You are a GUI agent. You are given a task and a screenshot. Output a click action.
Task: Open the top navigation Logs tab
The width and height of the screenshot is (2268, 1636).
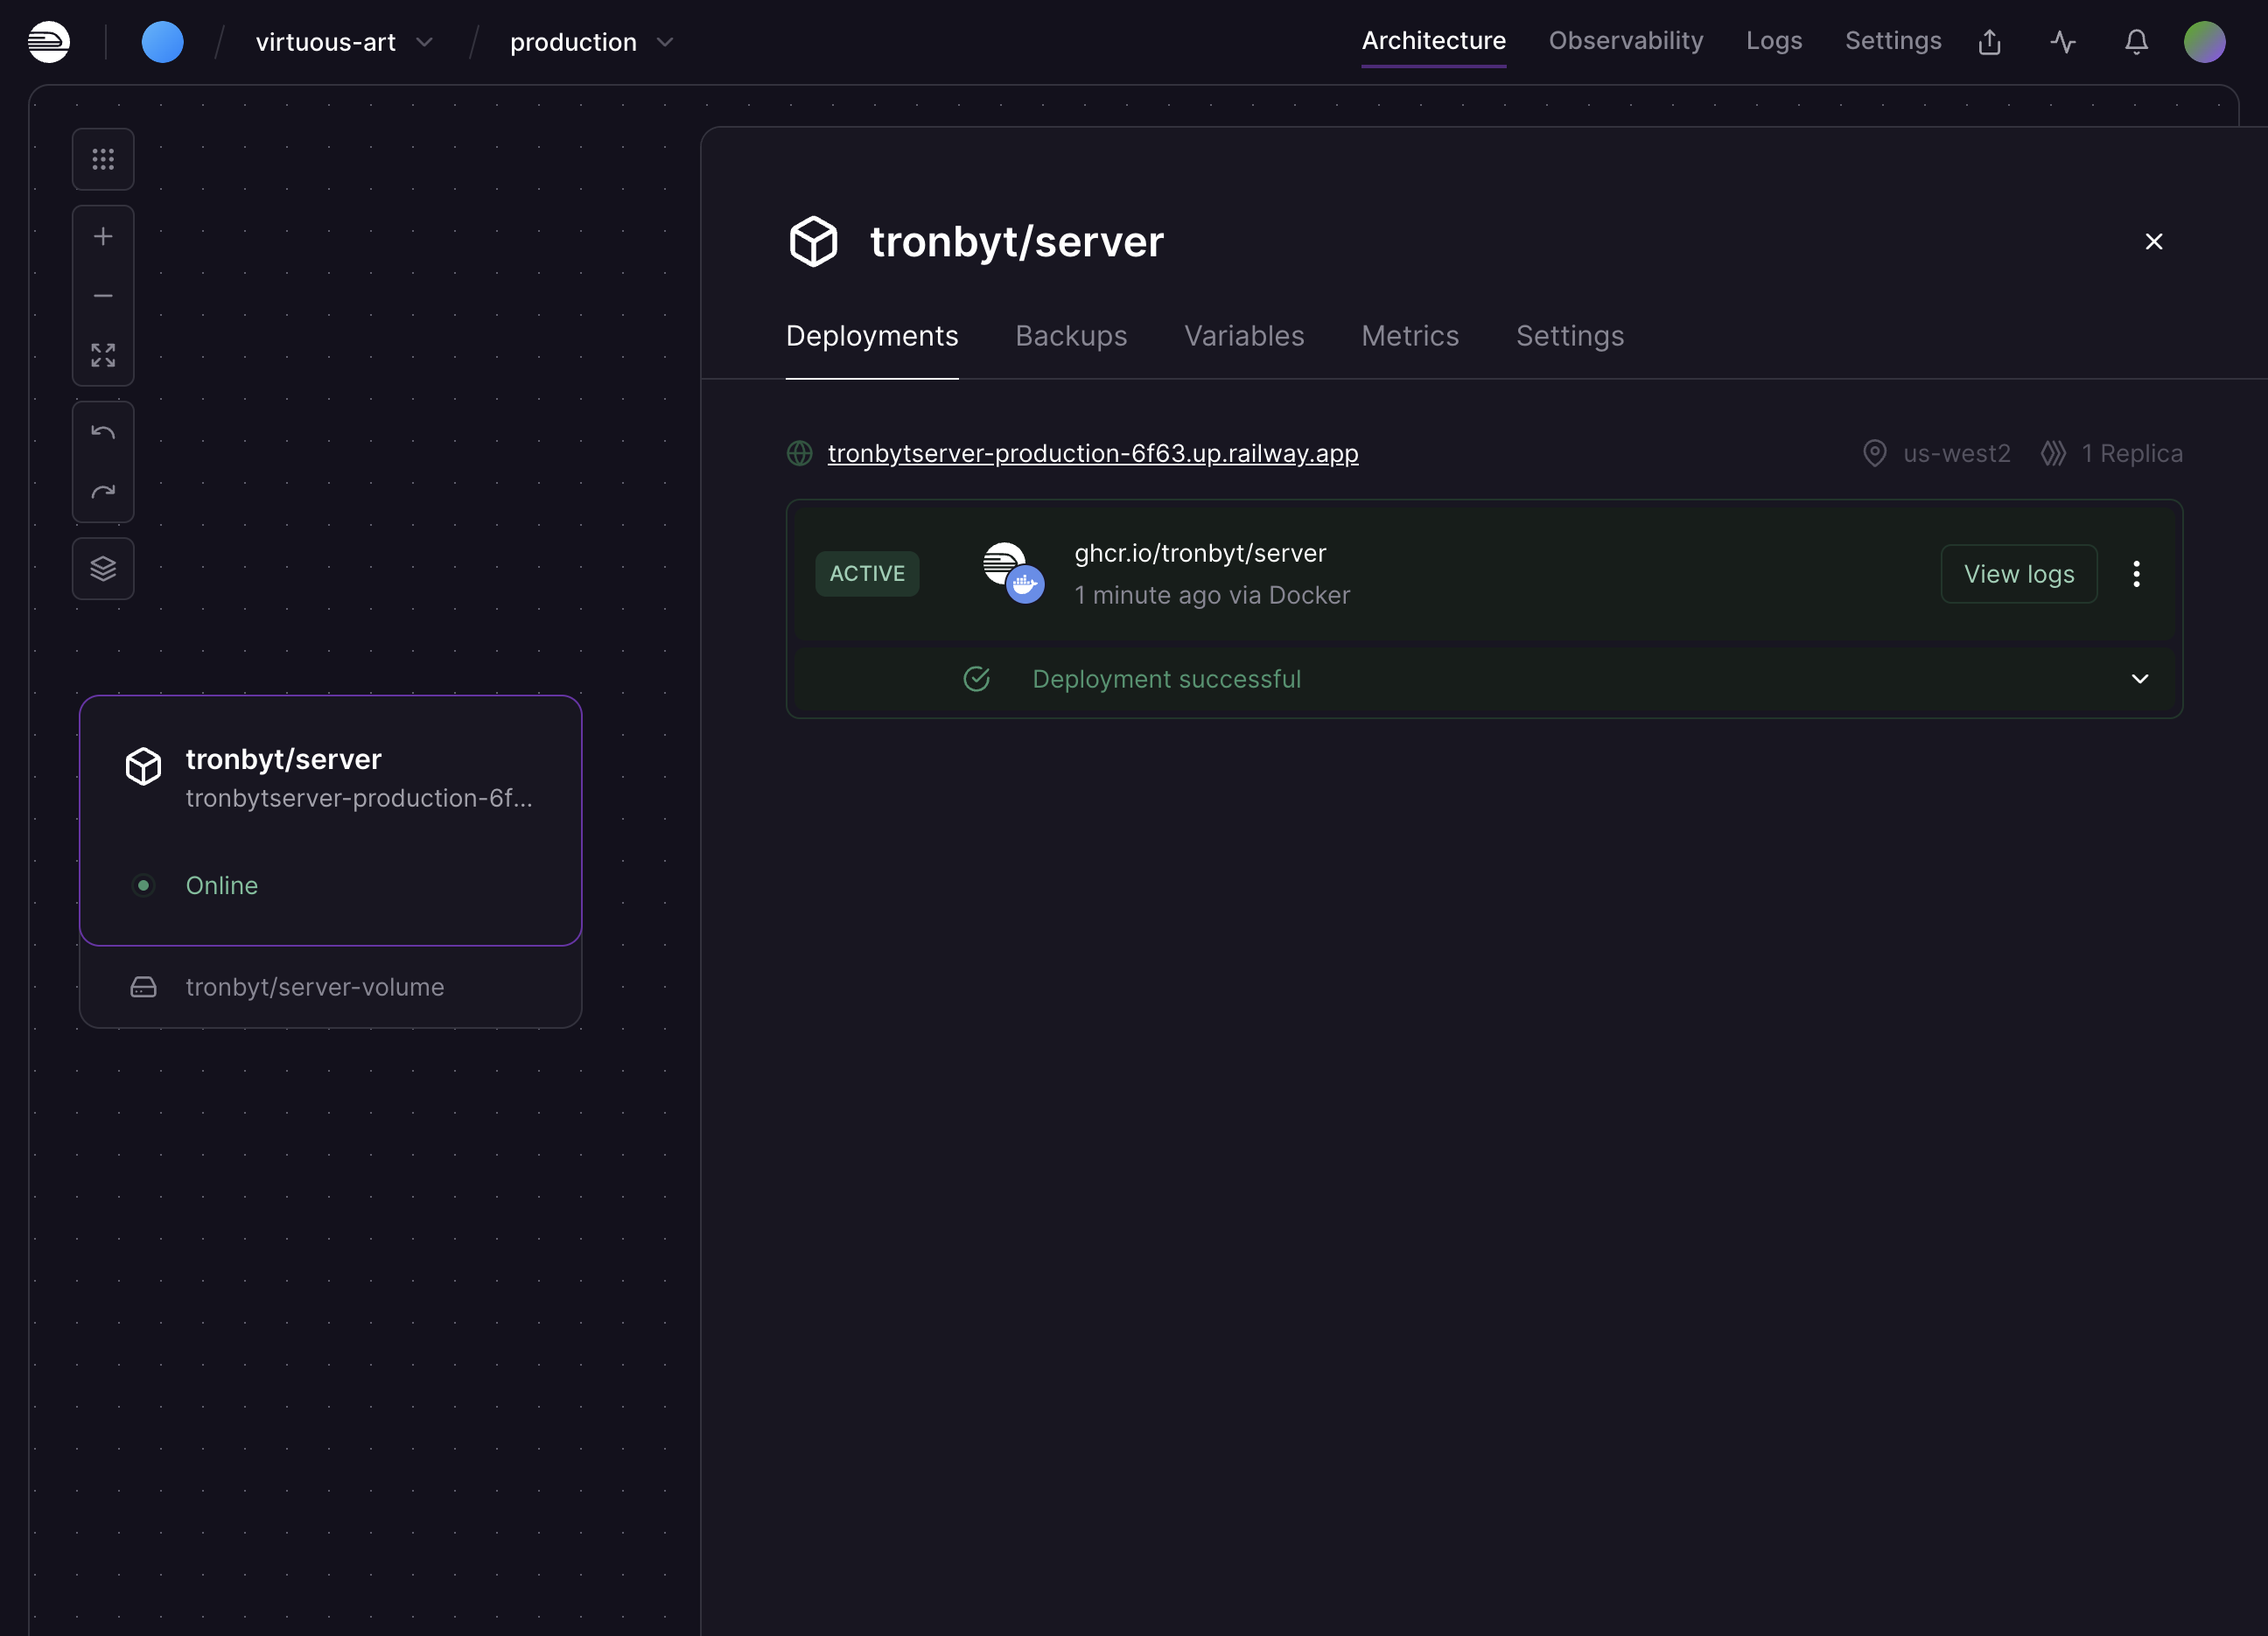(x=1773, y=41)
